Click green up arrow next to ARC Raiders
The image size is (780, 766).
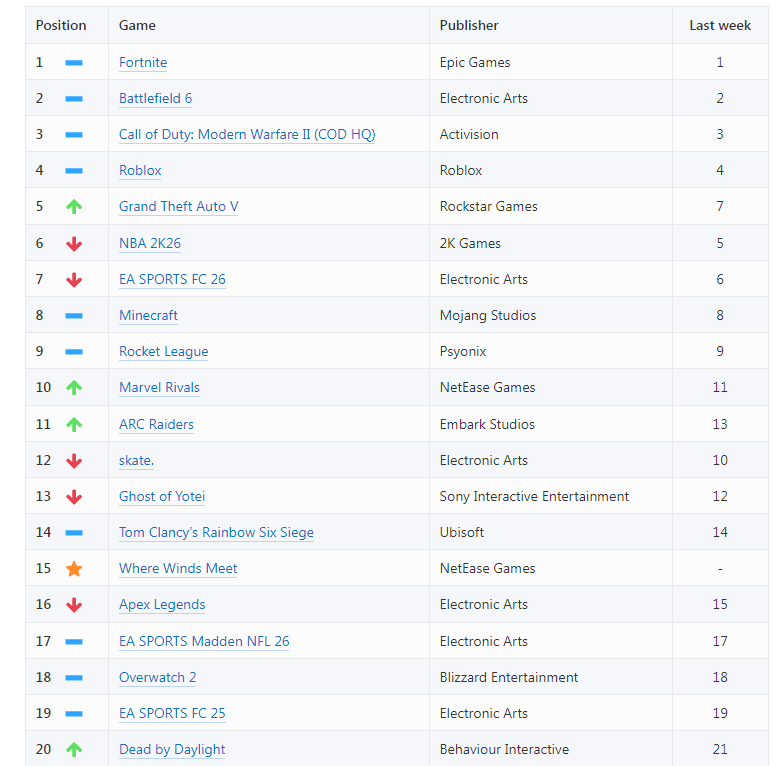(x=74, y=424)
